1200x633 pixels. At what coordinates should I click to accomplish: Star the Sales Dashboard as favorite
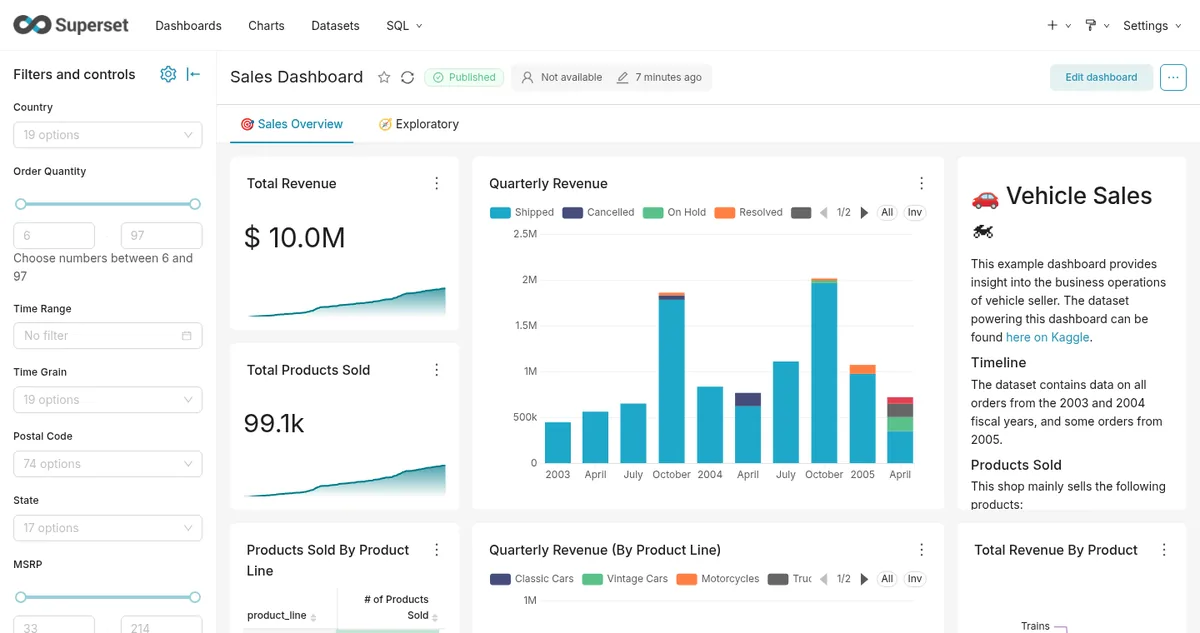pyautogui.click(x=384, y=77)
